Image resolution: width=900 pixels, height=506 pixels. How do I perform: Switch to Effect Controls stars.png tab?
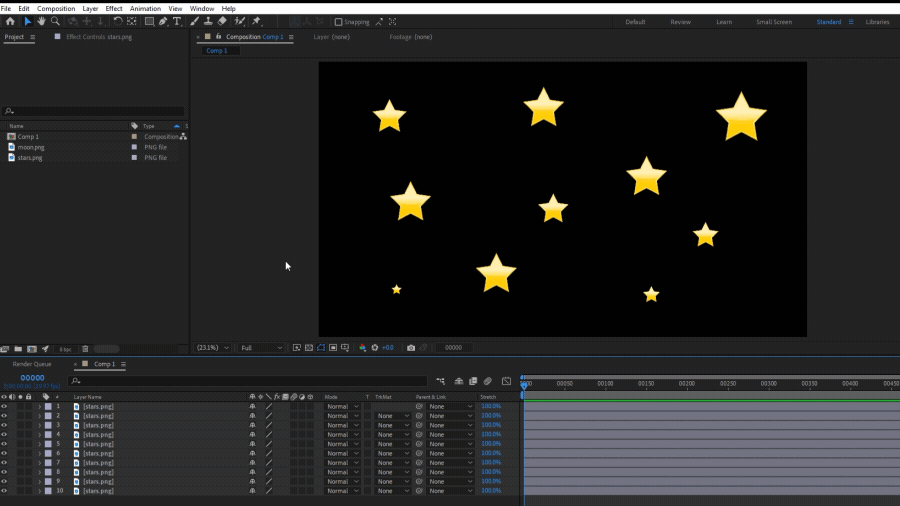(x=99, y=37)
